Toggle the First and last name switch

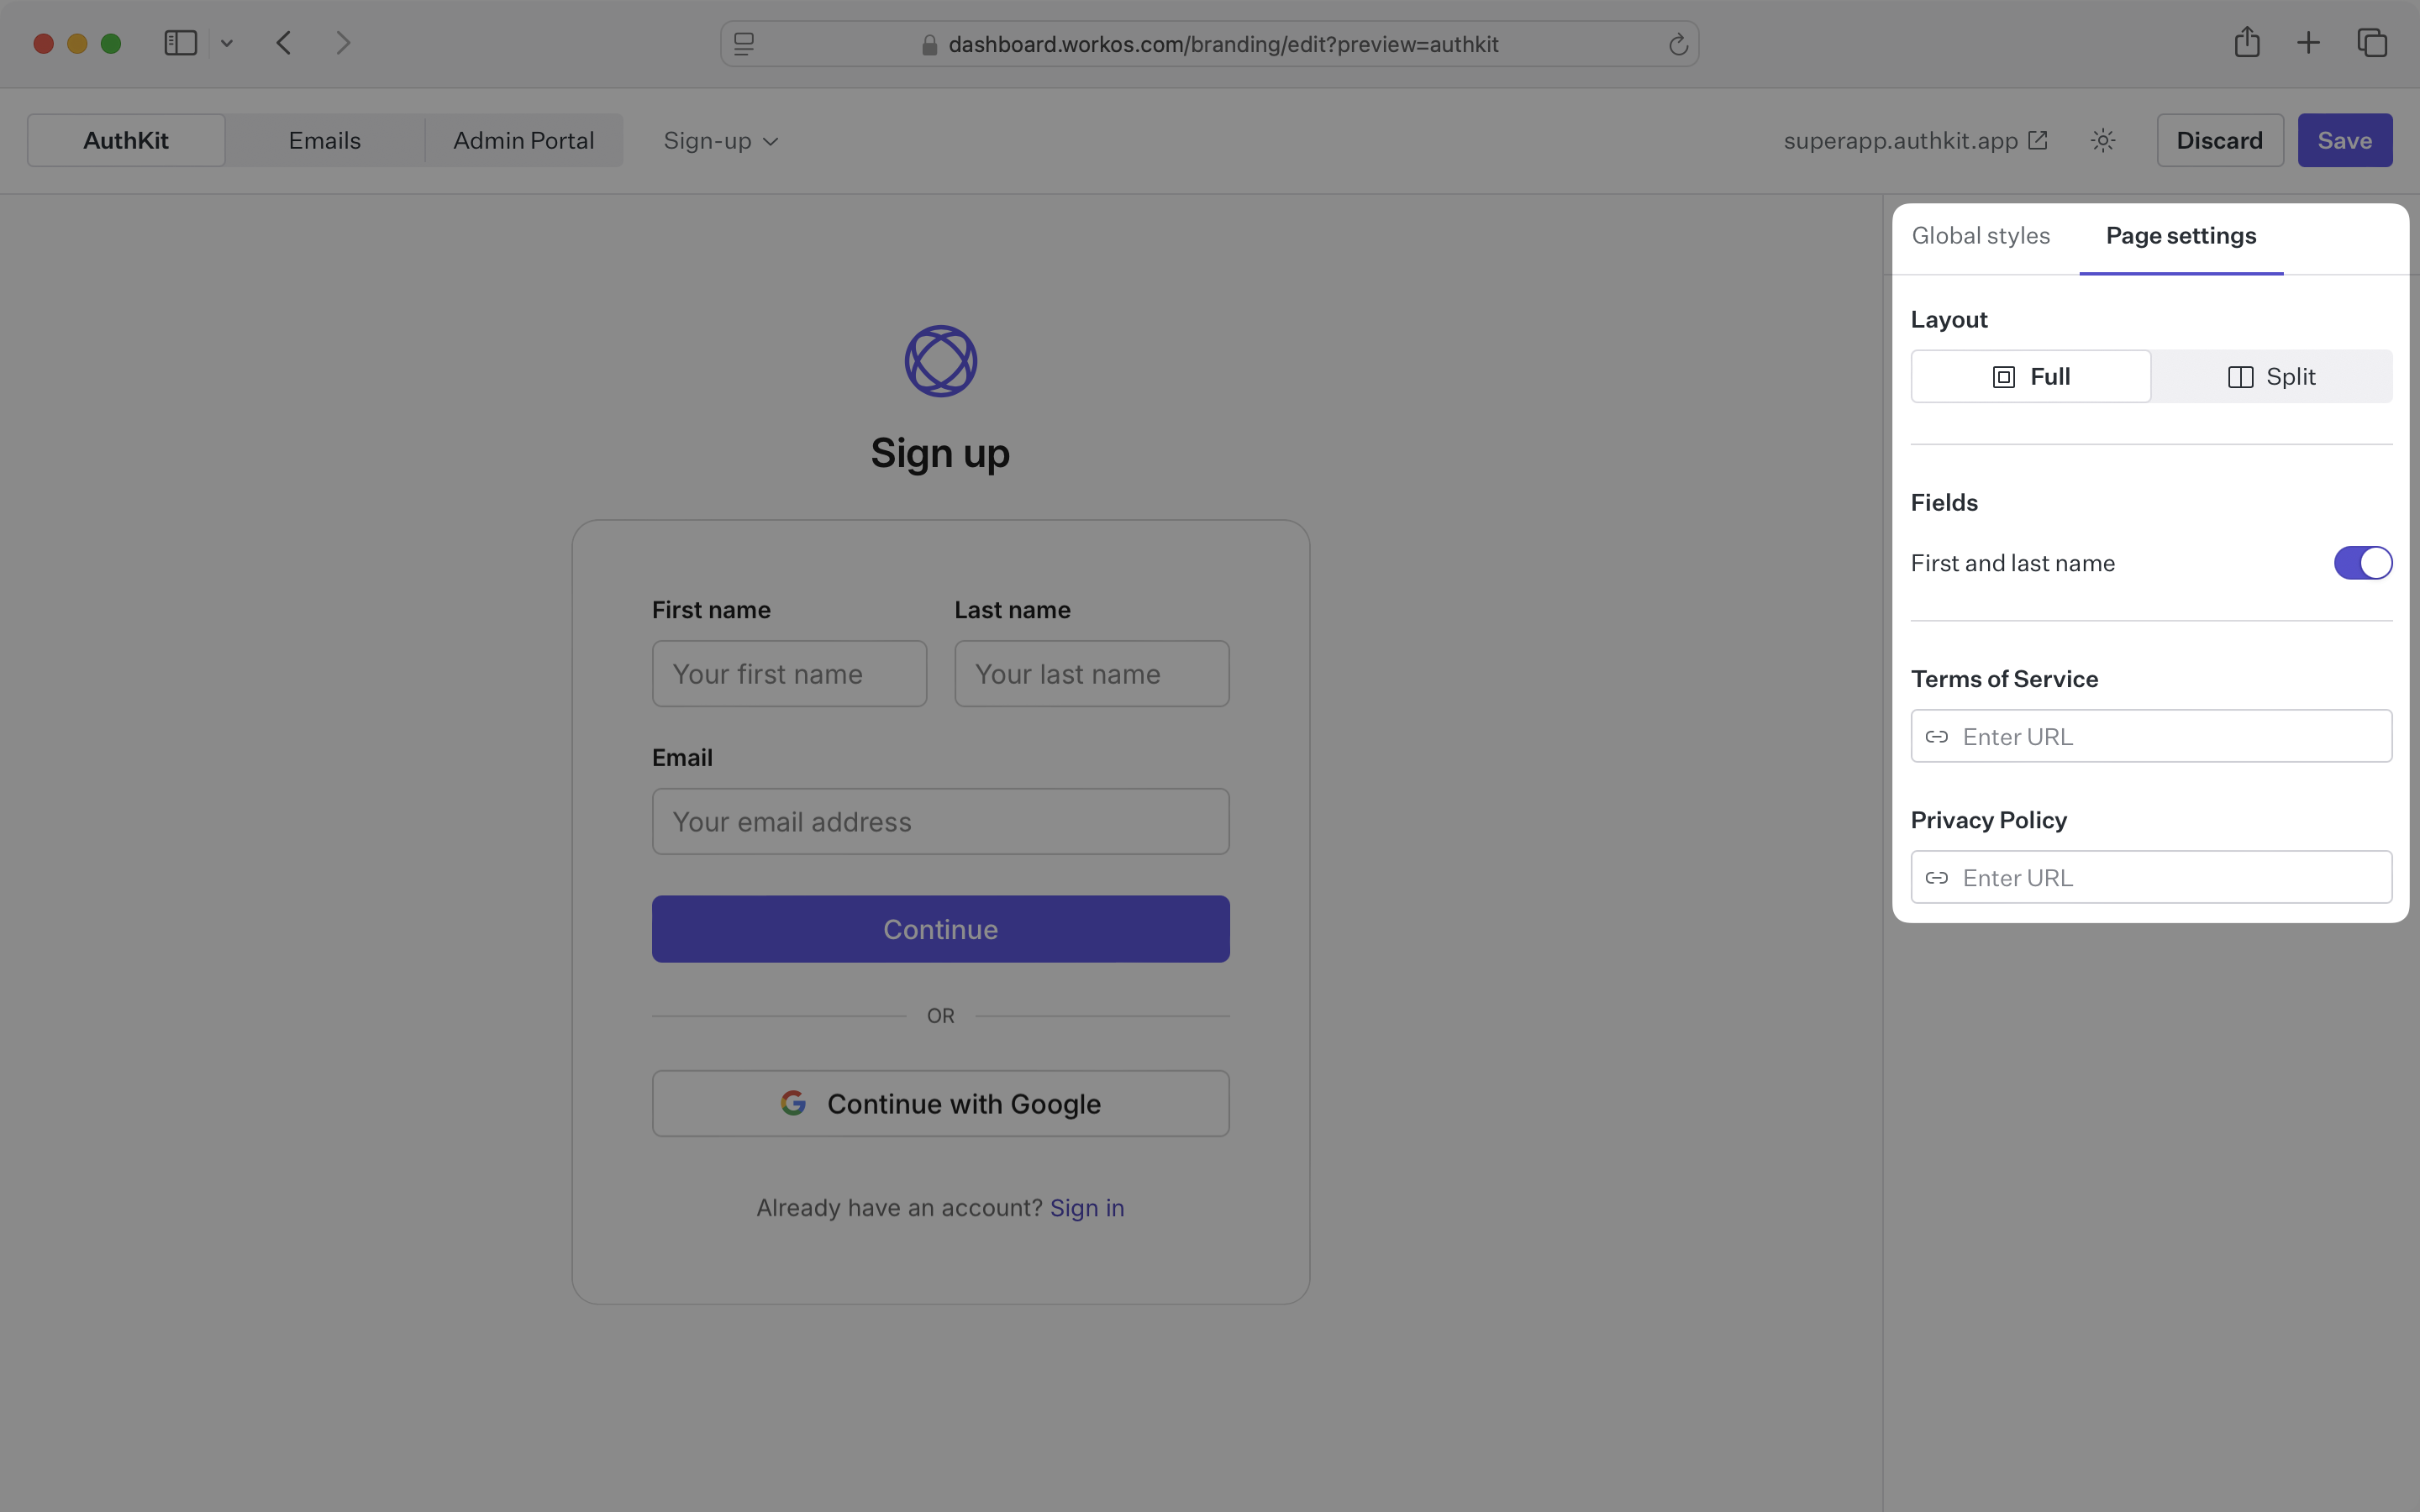[x=2365, y=561]
